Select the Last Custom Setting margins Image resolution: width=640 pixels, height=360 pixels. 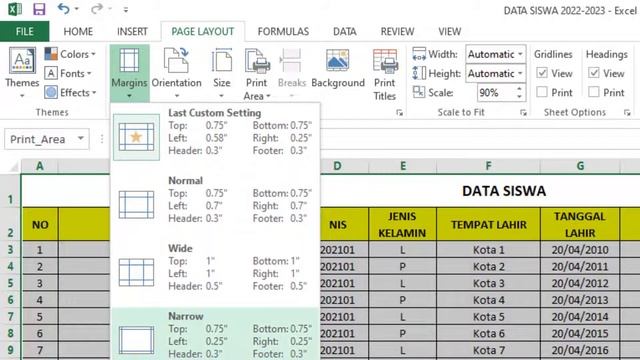pyautogui.click(x=215, y=137)
